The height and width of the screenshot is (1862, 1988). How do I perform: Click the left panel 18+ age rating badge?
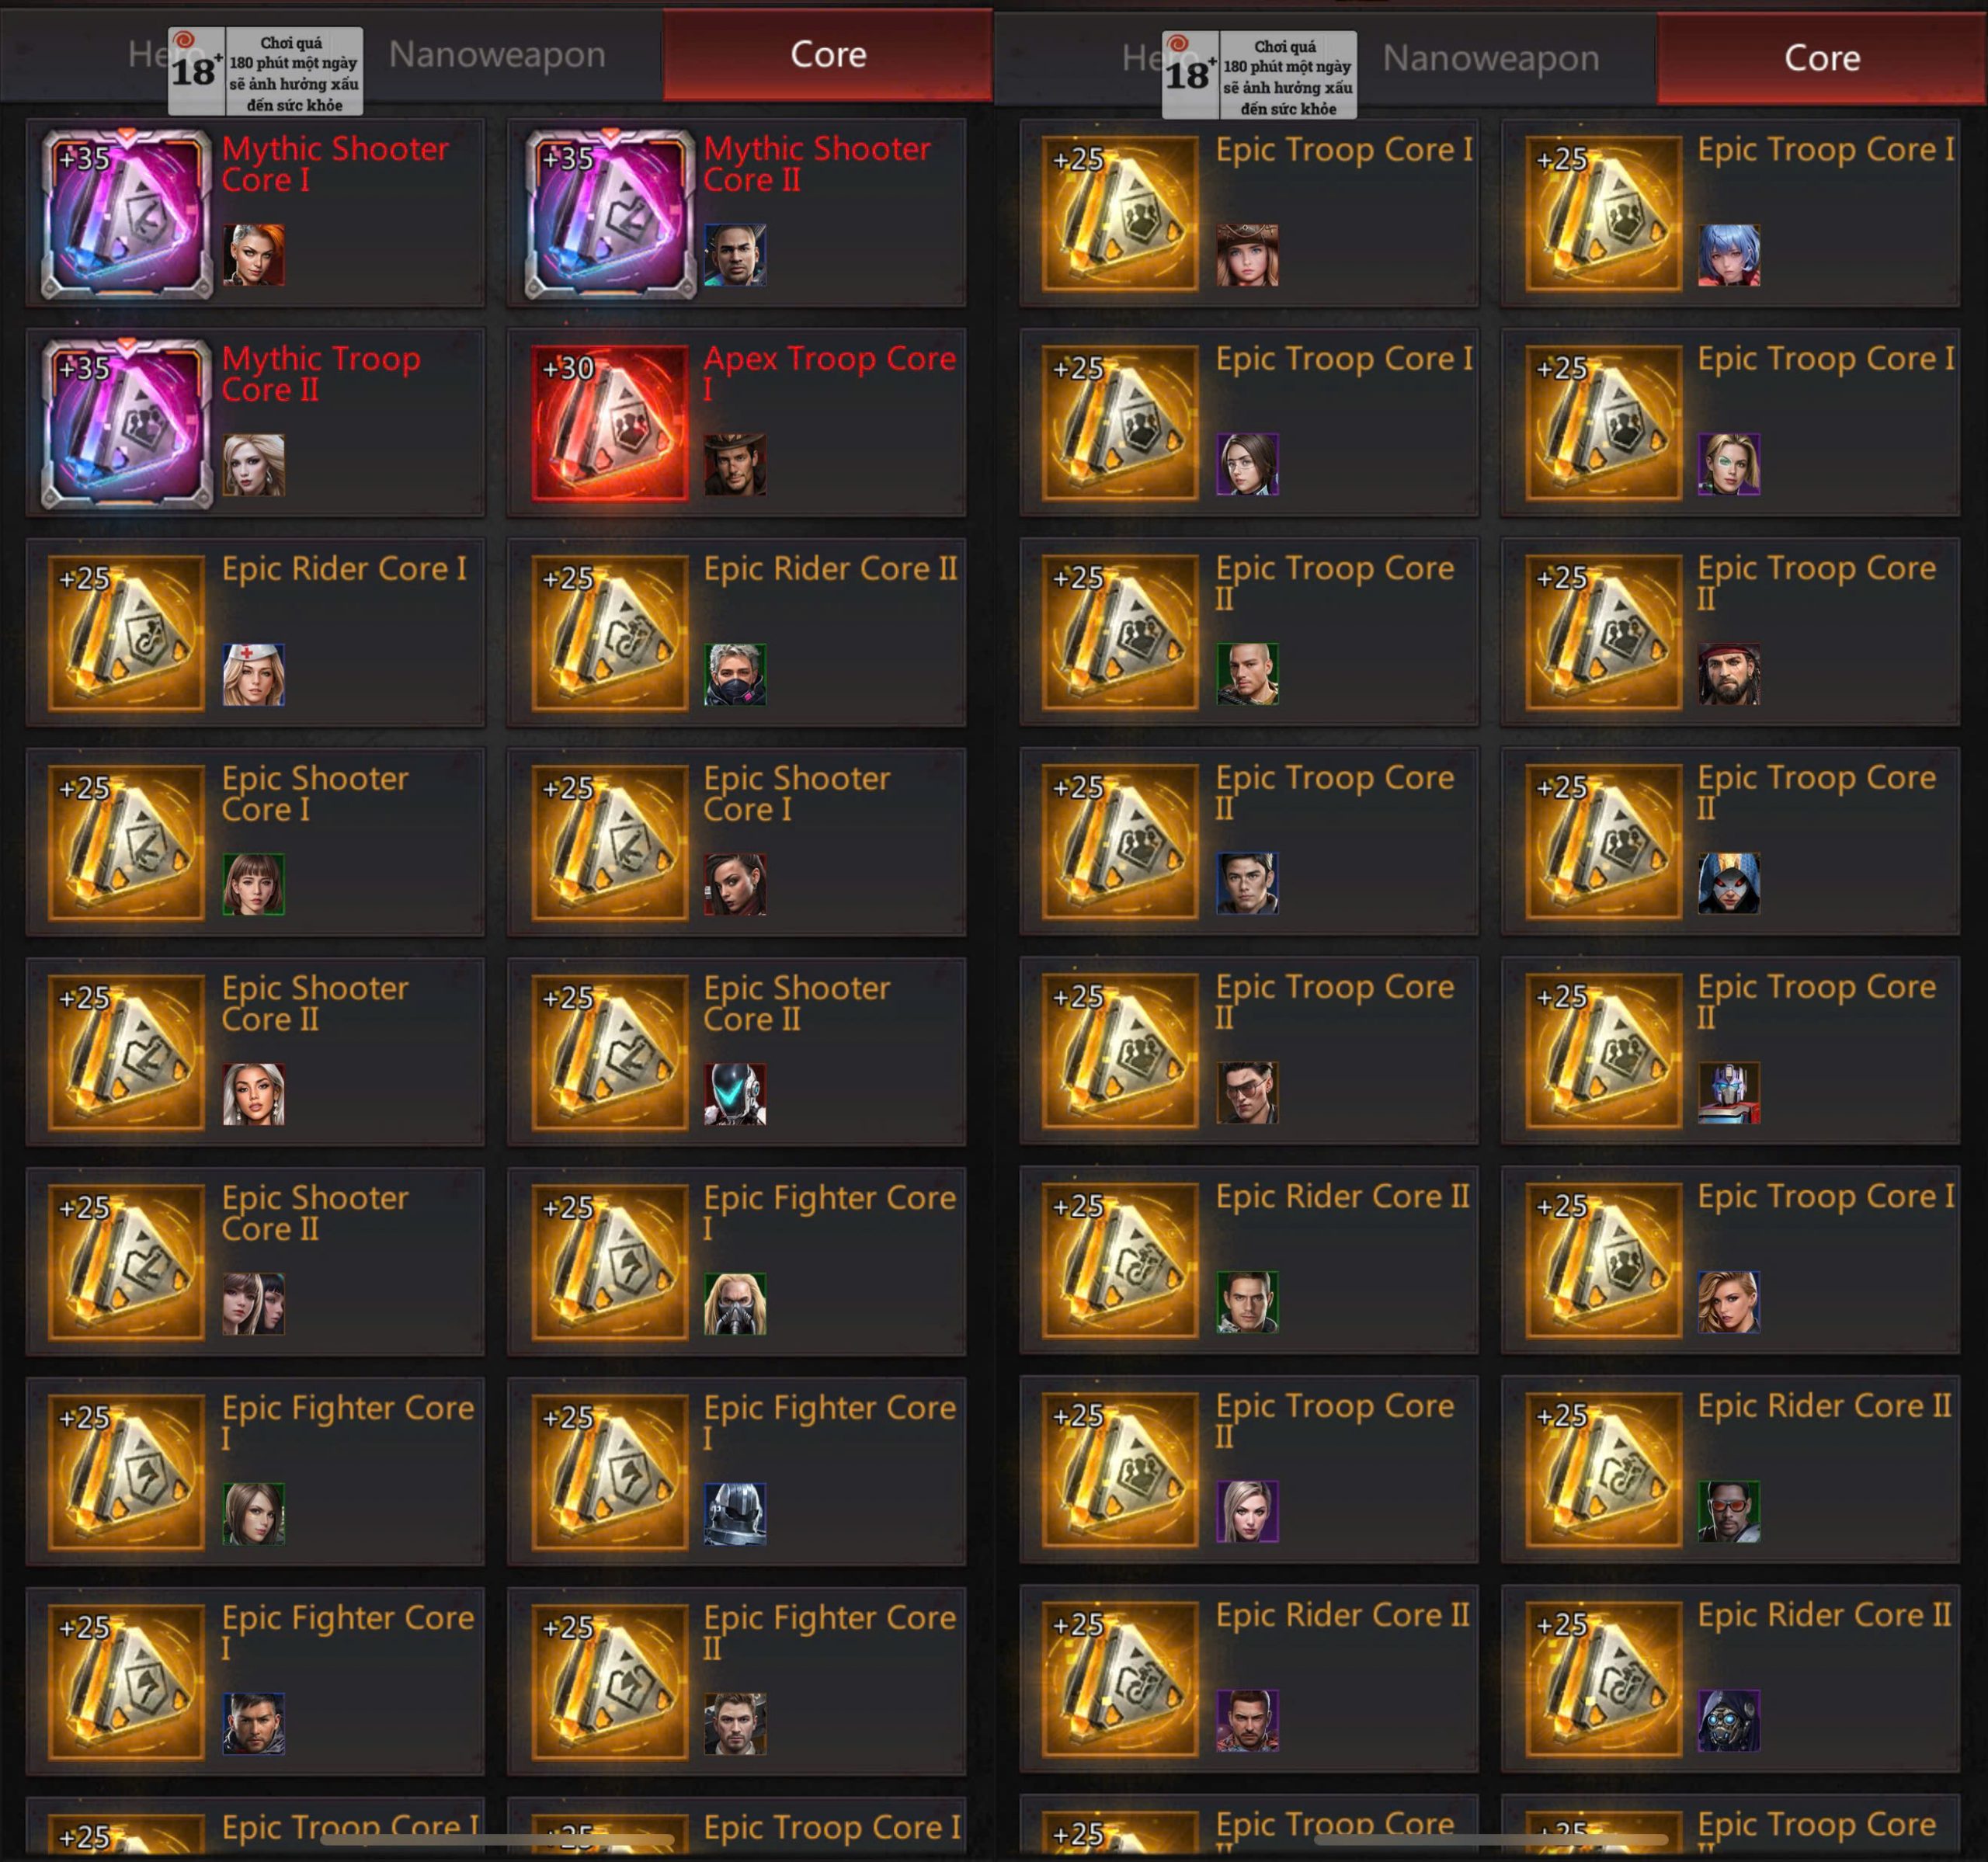(266, 71)
